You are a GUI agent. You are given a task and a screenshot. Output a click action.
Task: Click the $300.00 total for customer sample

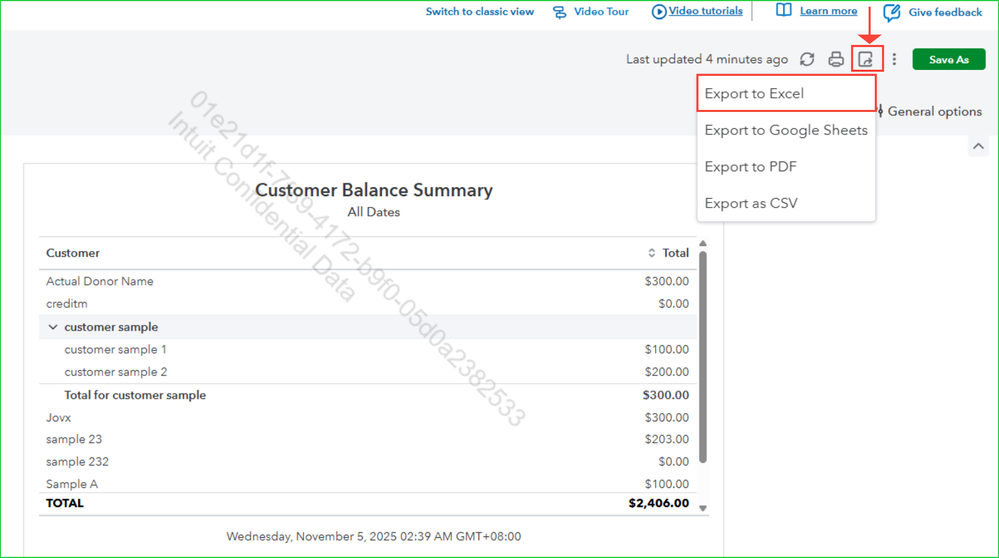[666, 395]
